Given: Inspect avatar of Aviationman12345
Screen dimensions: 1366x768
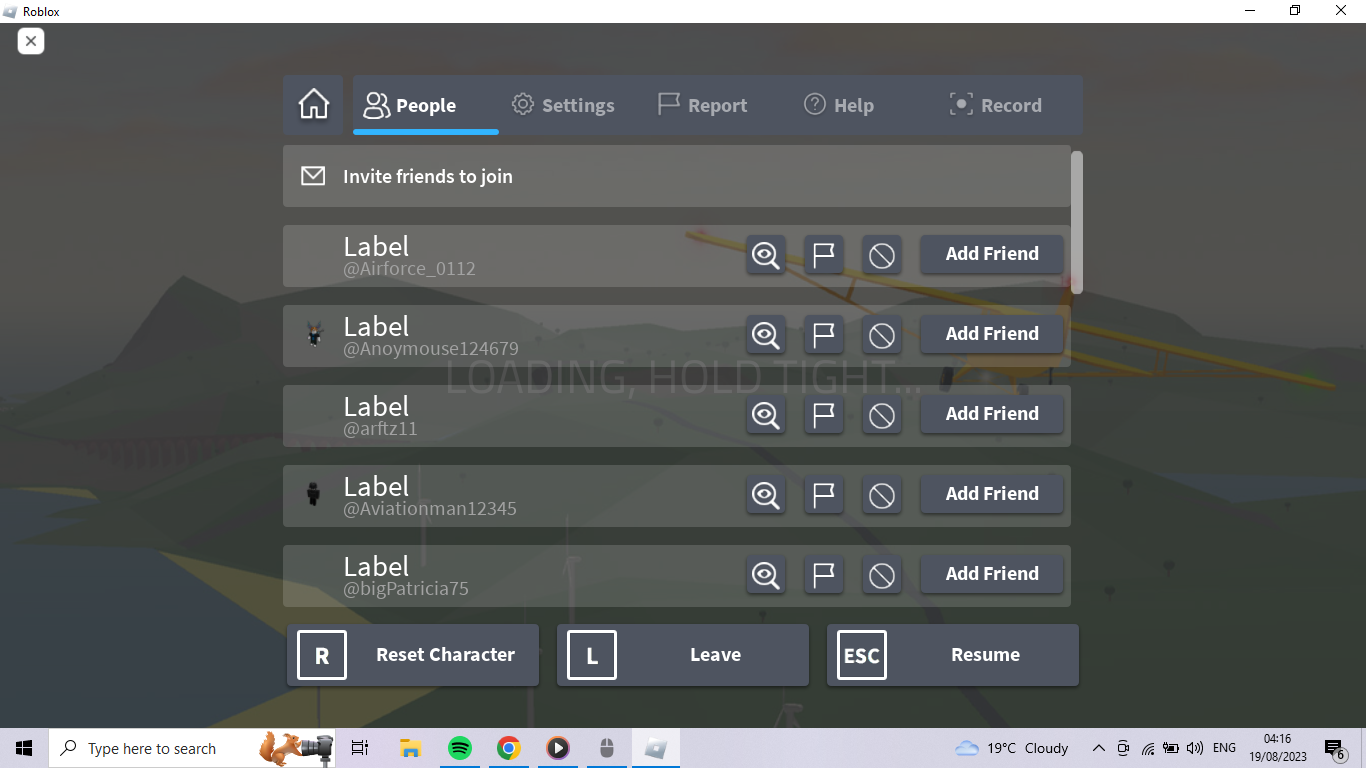Looking at the screenshot, I should [x=766, y=495].
